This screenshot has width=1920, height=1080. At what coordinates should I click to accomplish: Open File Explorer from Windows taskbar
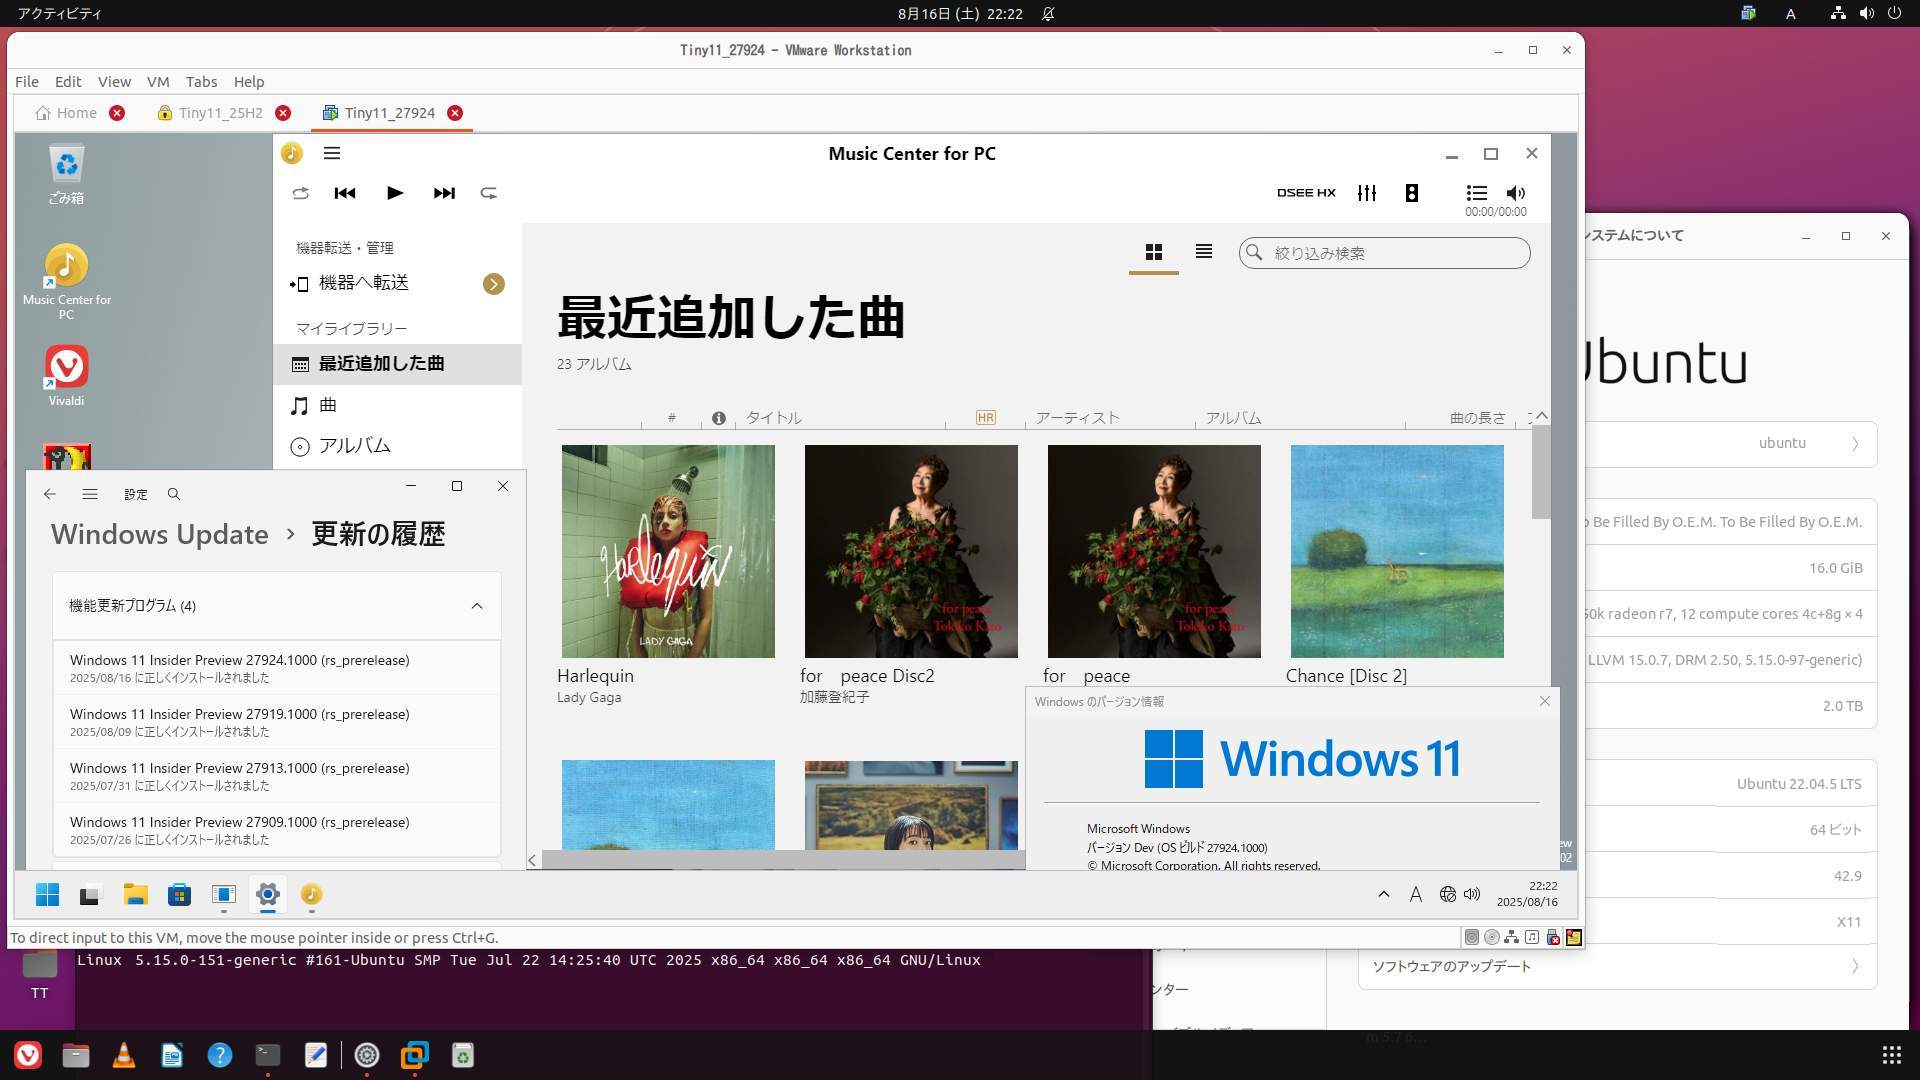coord(135,895)
